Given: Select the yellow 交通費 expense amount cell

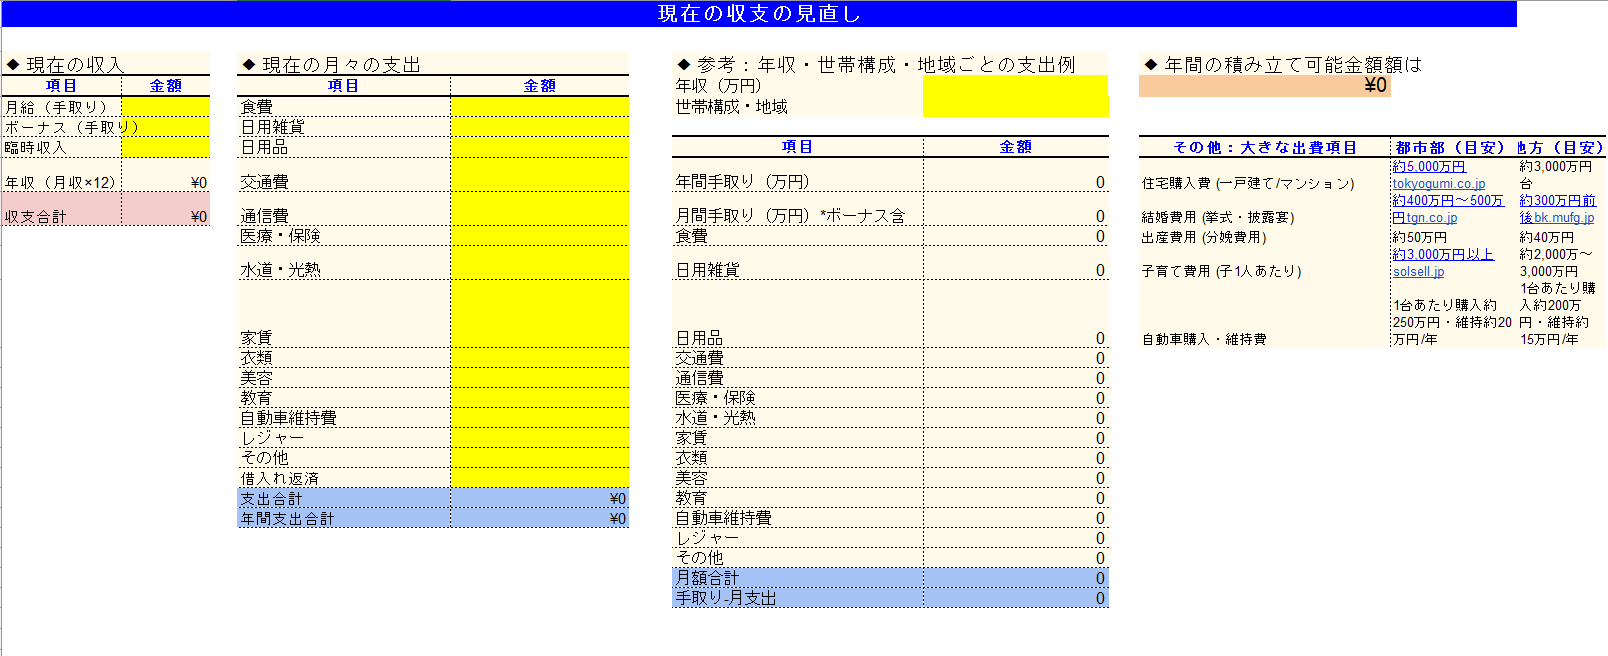Looking at the screenshot, I should 539,181.
